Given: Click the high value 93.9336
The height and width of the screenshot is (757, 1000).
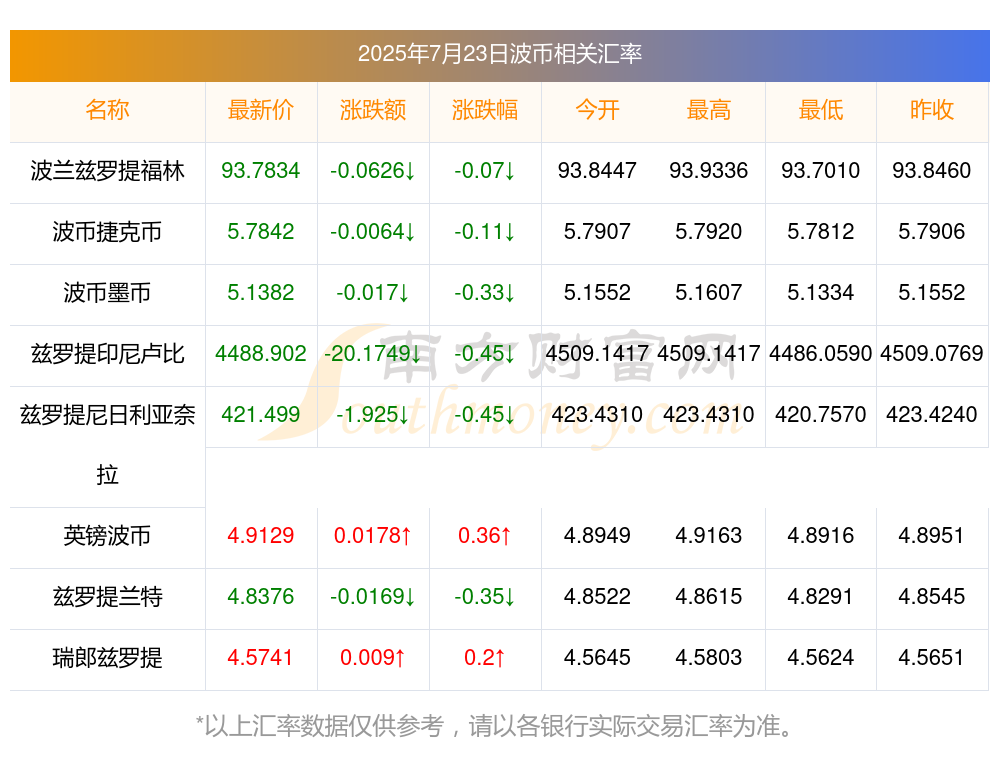Looking at the screenshot, I should tap(709, 171).
